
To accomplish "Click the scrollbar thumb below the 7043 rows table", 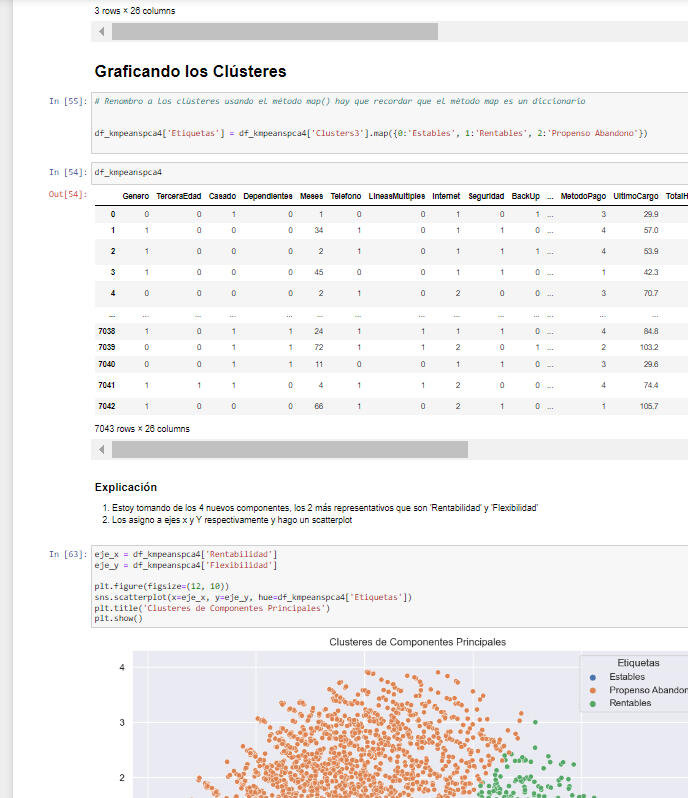I will pyautogui.click(x=290, y=450).
